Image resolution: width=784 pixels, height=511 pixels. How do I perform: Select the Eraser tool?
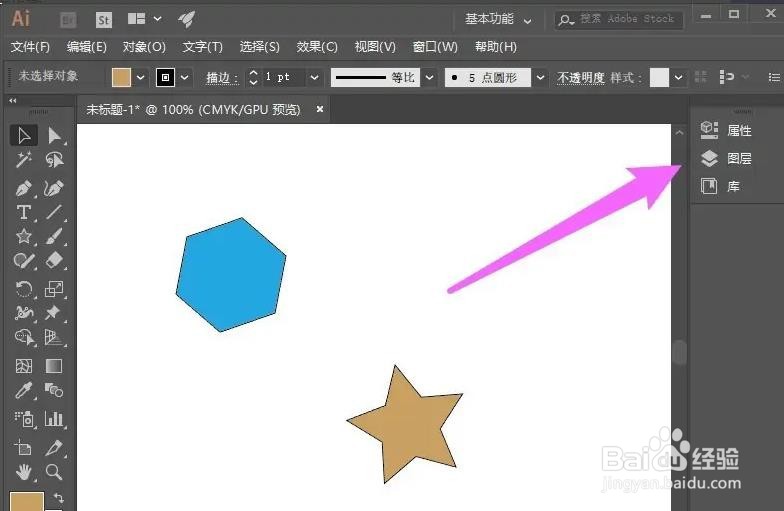[54, 260]
